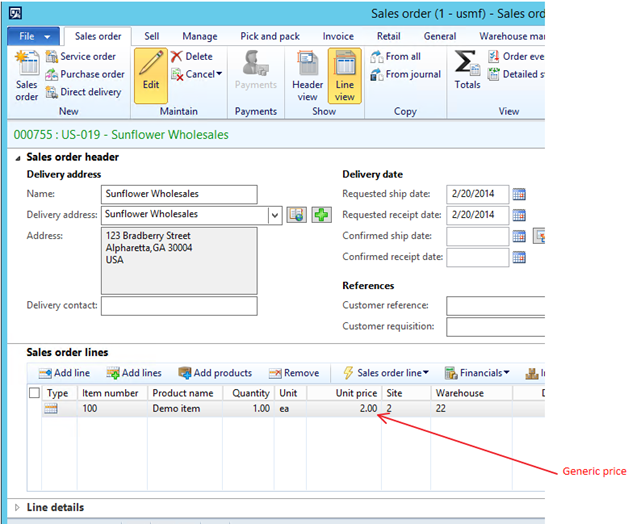
Task: Collapse the Sales order header section
Action: tap(17, 157)
